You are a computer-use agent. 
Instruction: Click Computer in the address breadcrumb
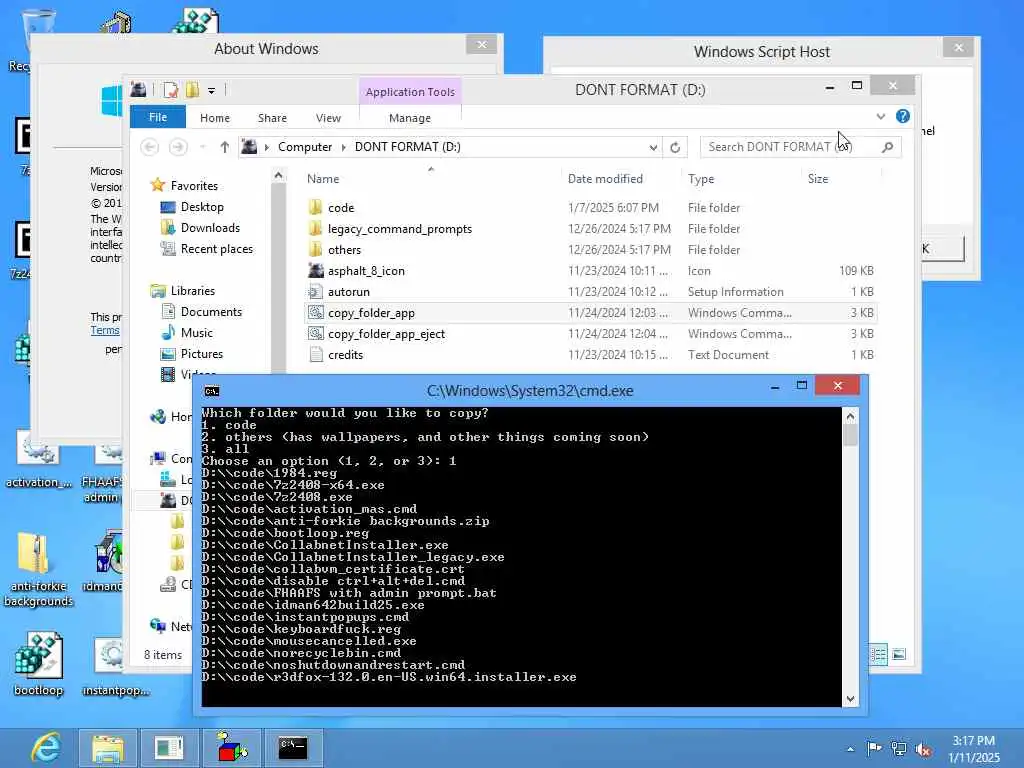(305, 147)
